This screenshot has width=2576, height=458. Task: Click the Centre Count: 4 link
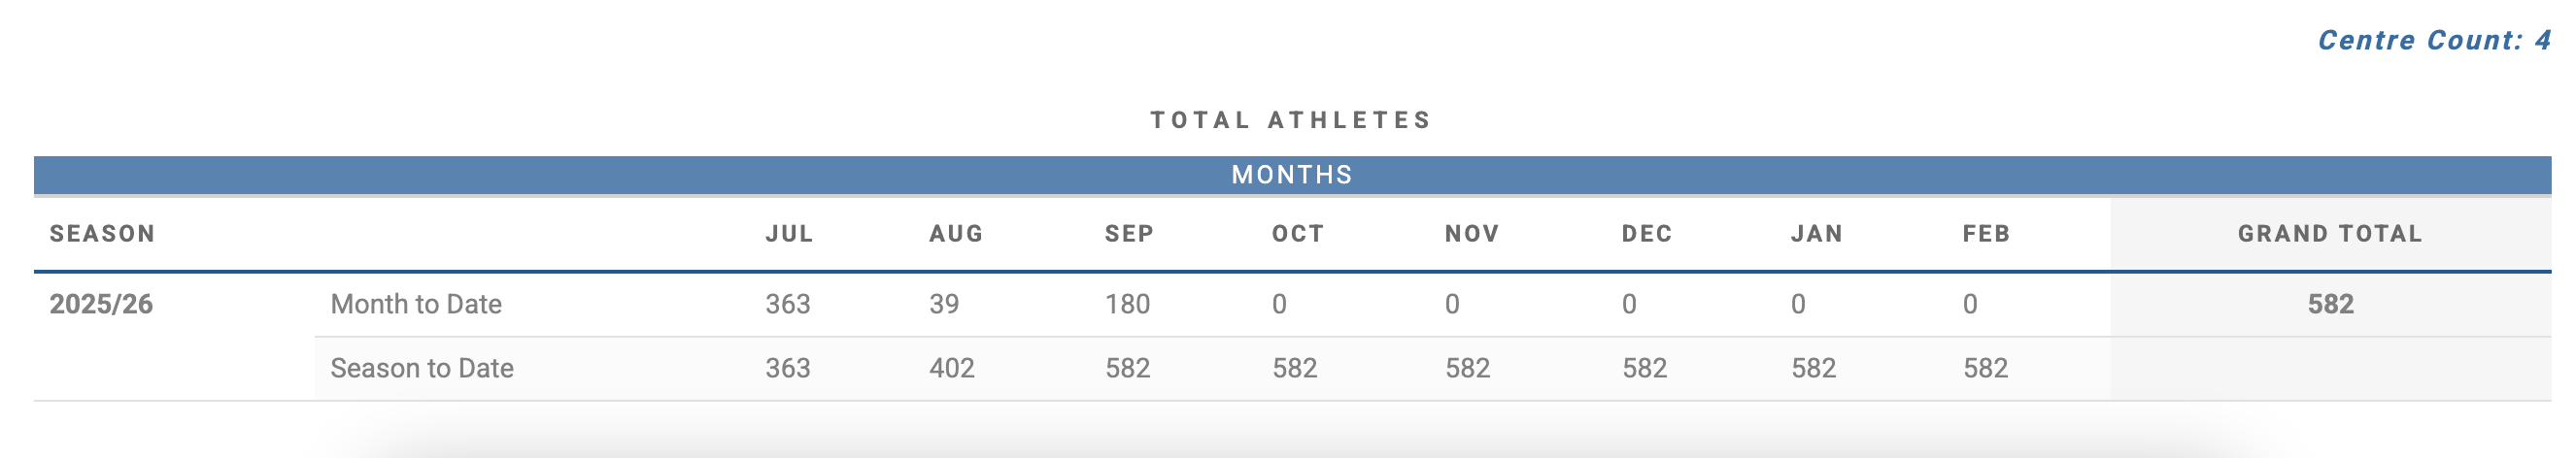pos(2434,40)
